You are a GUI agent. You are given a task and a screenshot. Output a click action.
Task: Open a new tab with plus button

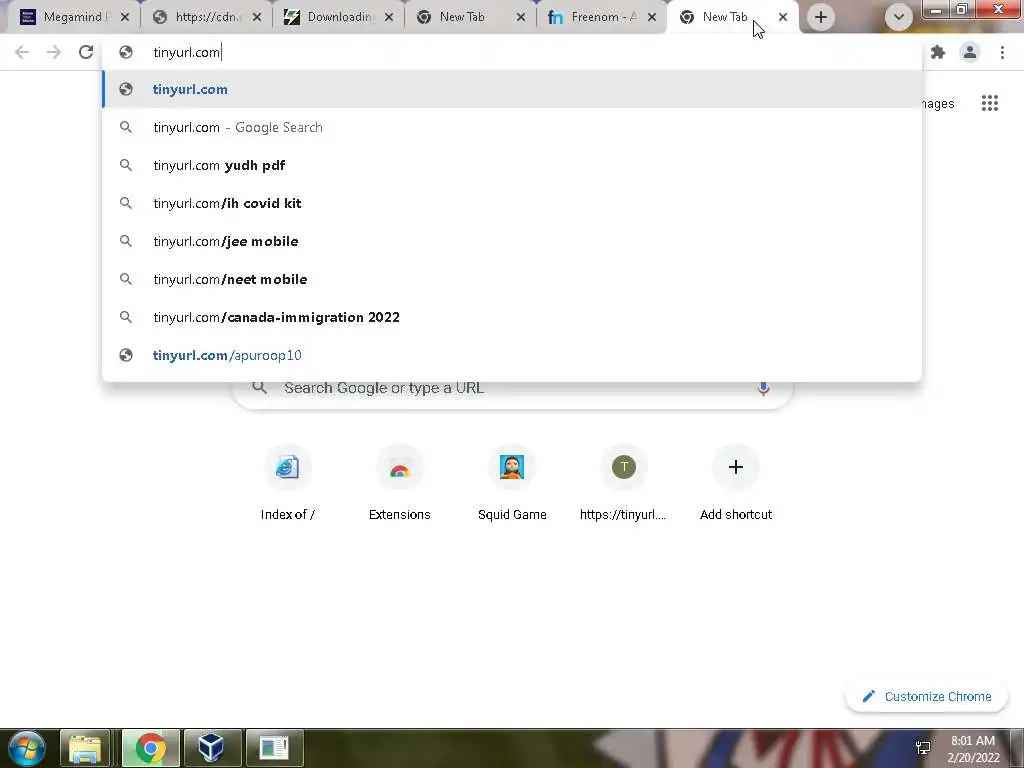click(821, 17)
